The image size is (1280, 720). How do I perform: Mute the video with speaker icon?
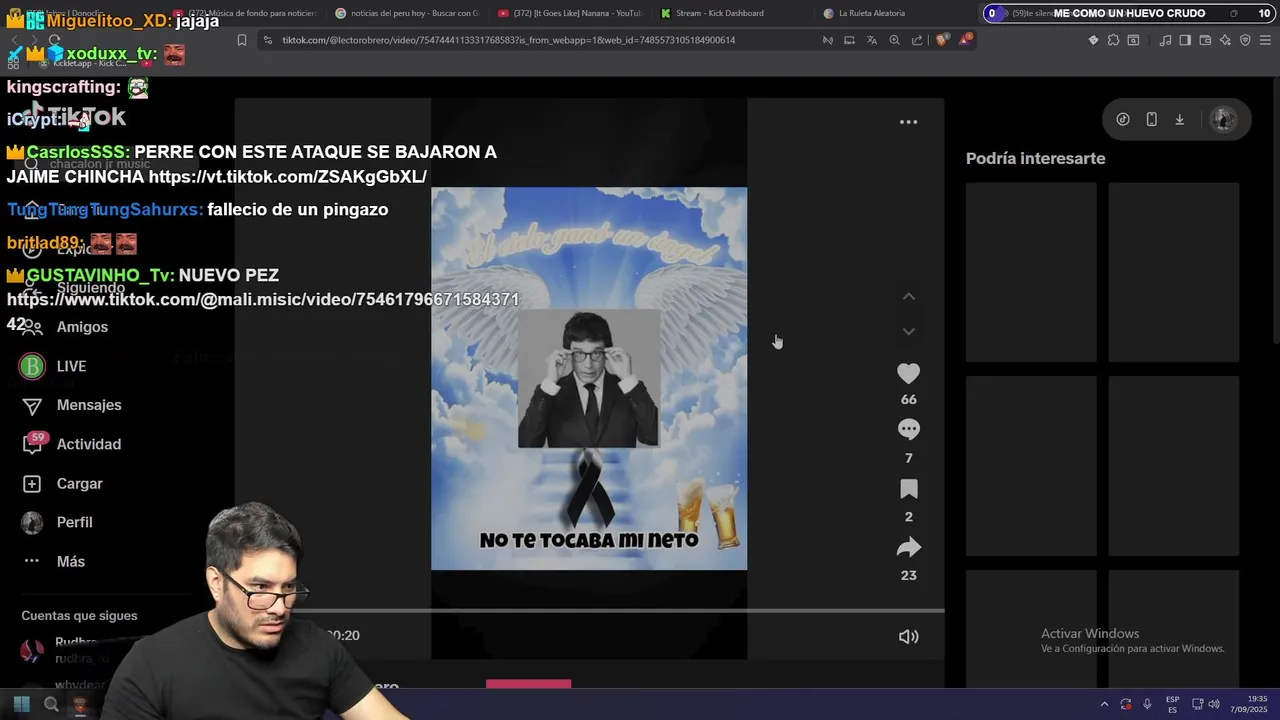pos(908,636)
